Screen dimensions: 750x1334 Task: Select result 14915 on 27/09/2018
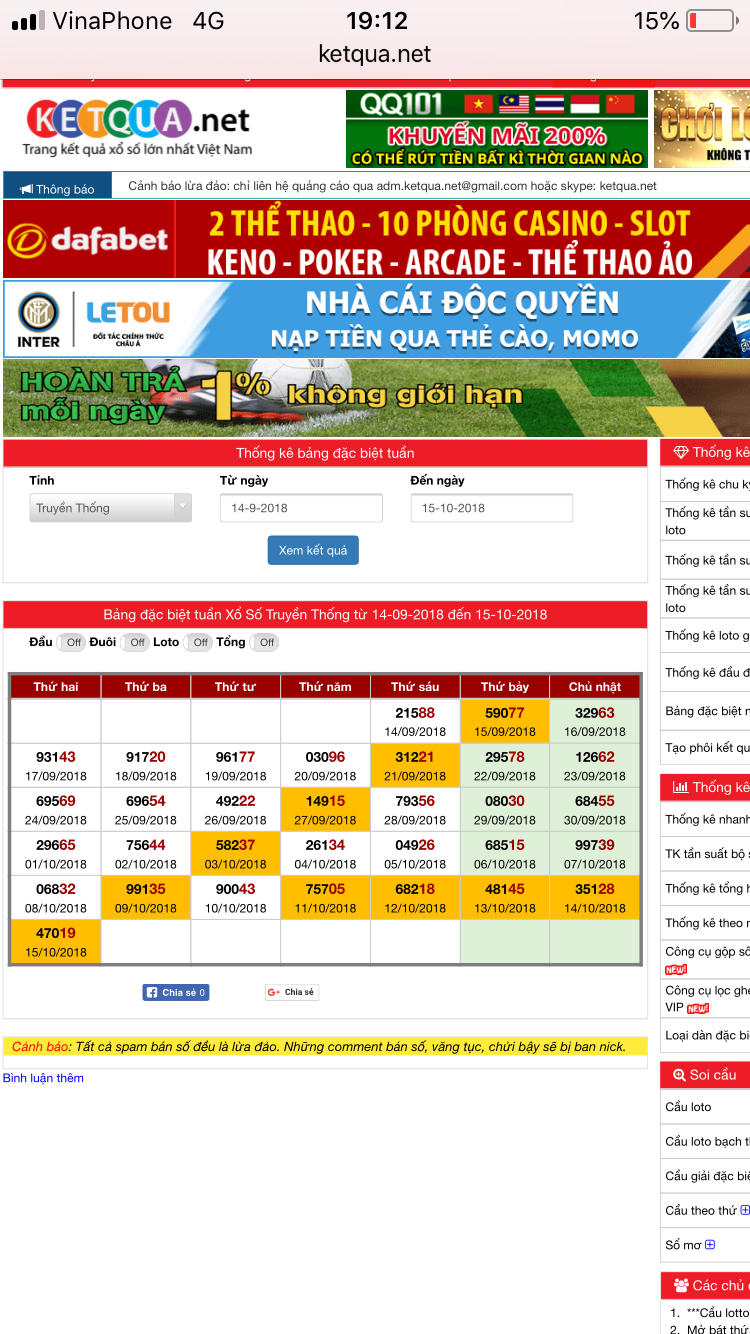point(325,809)
